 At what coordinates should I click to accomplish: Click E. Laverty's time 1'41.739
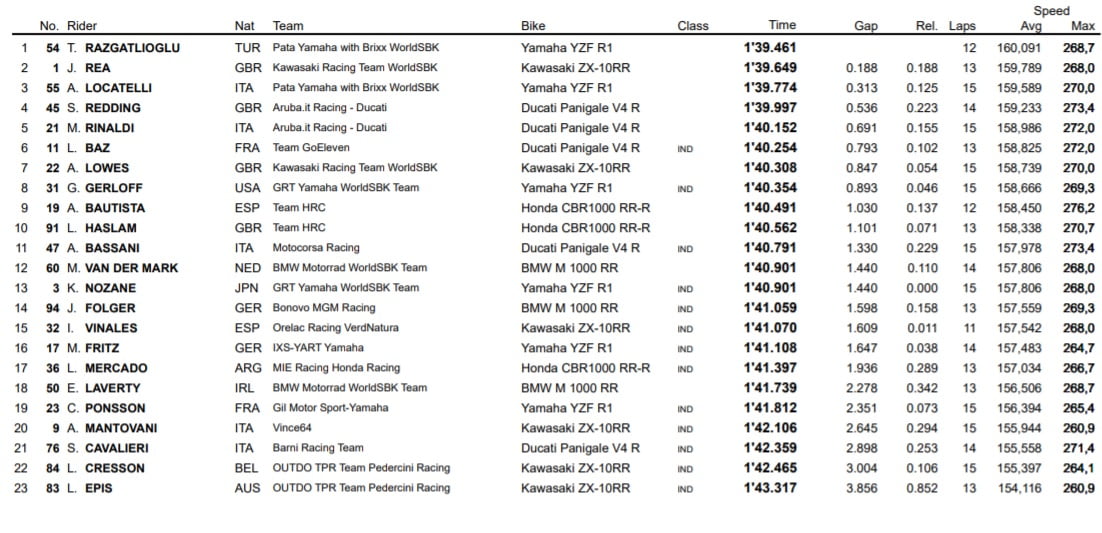pos(770,388)
